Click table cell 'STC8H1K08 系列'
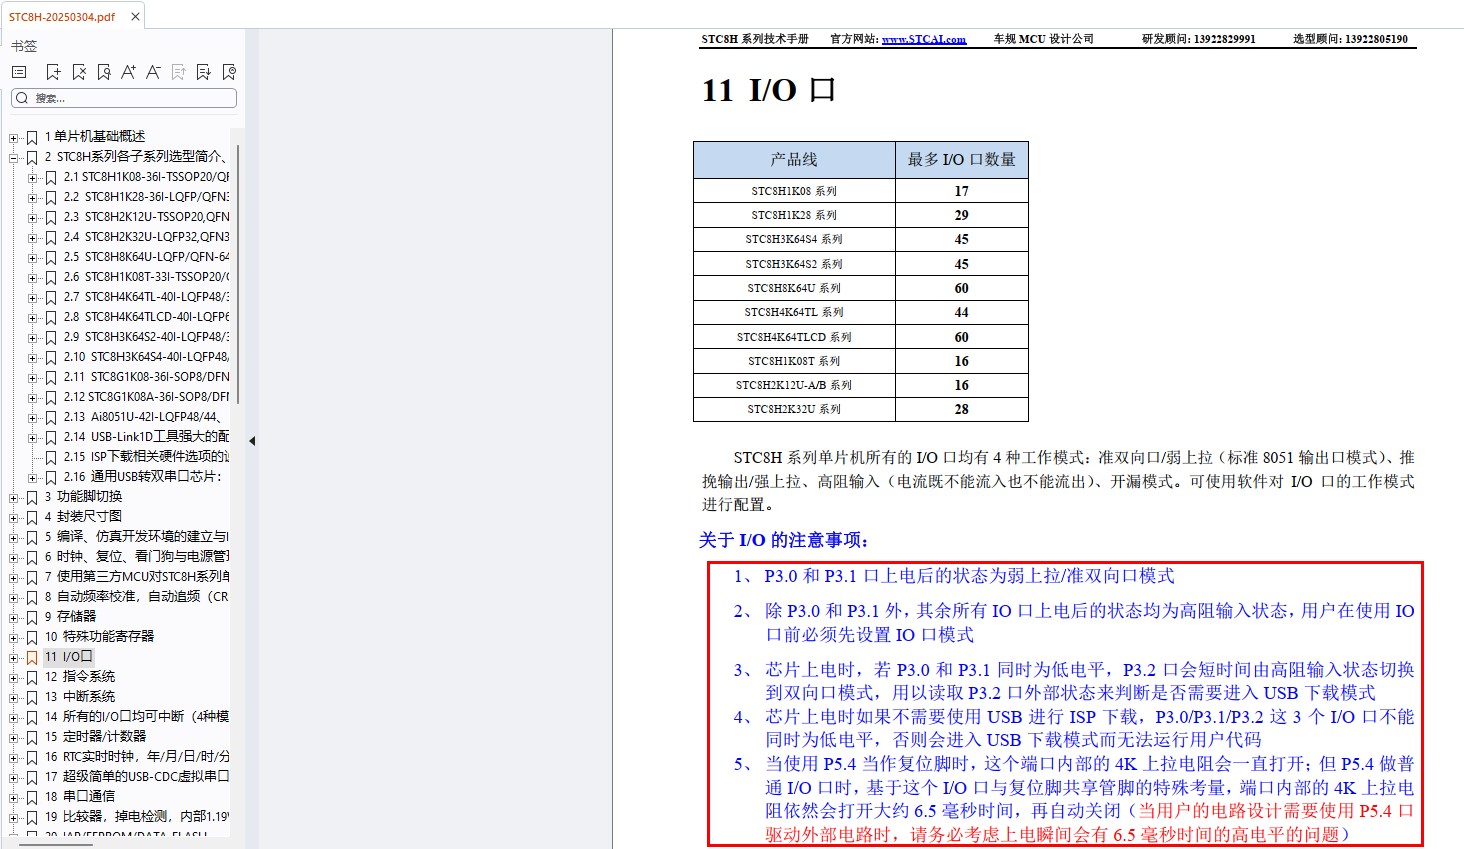 [794, 191]
